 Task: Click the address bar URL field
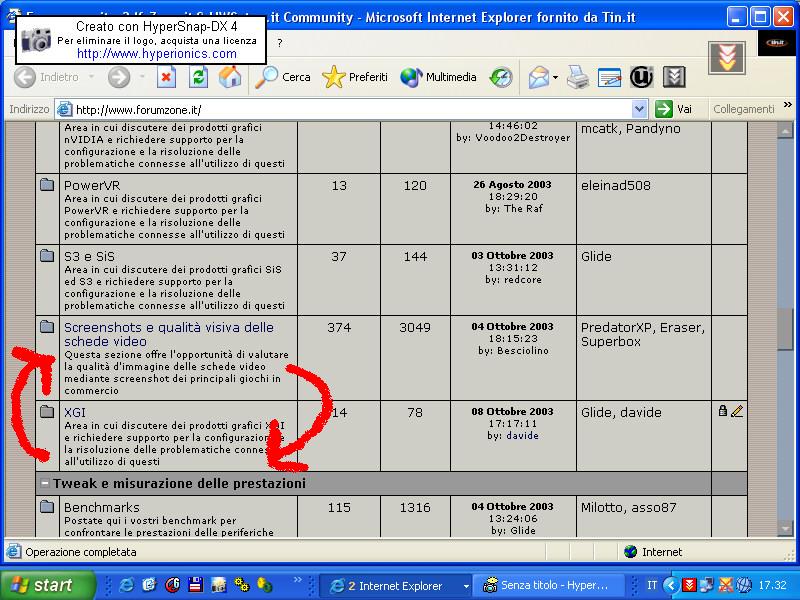pyautogui.click(x=350, y=109)
